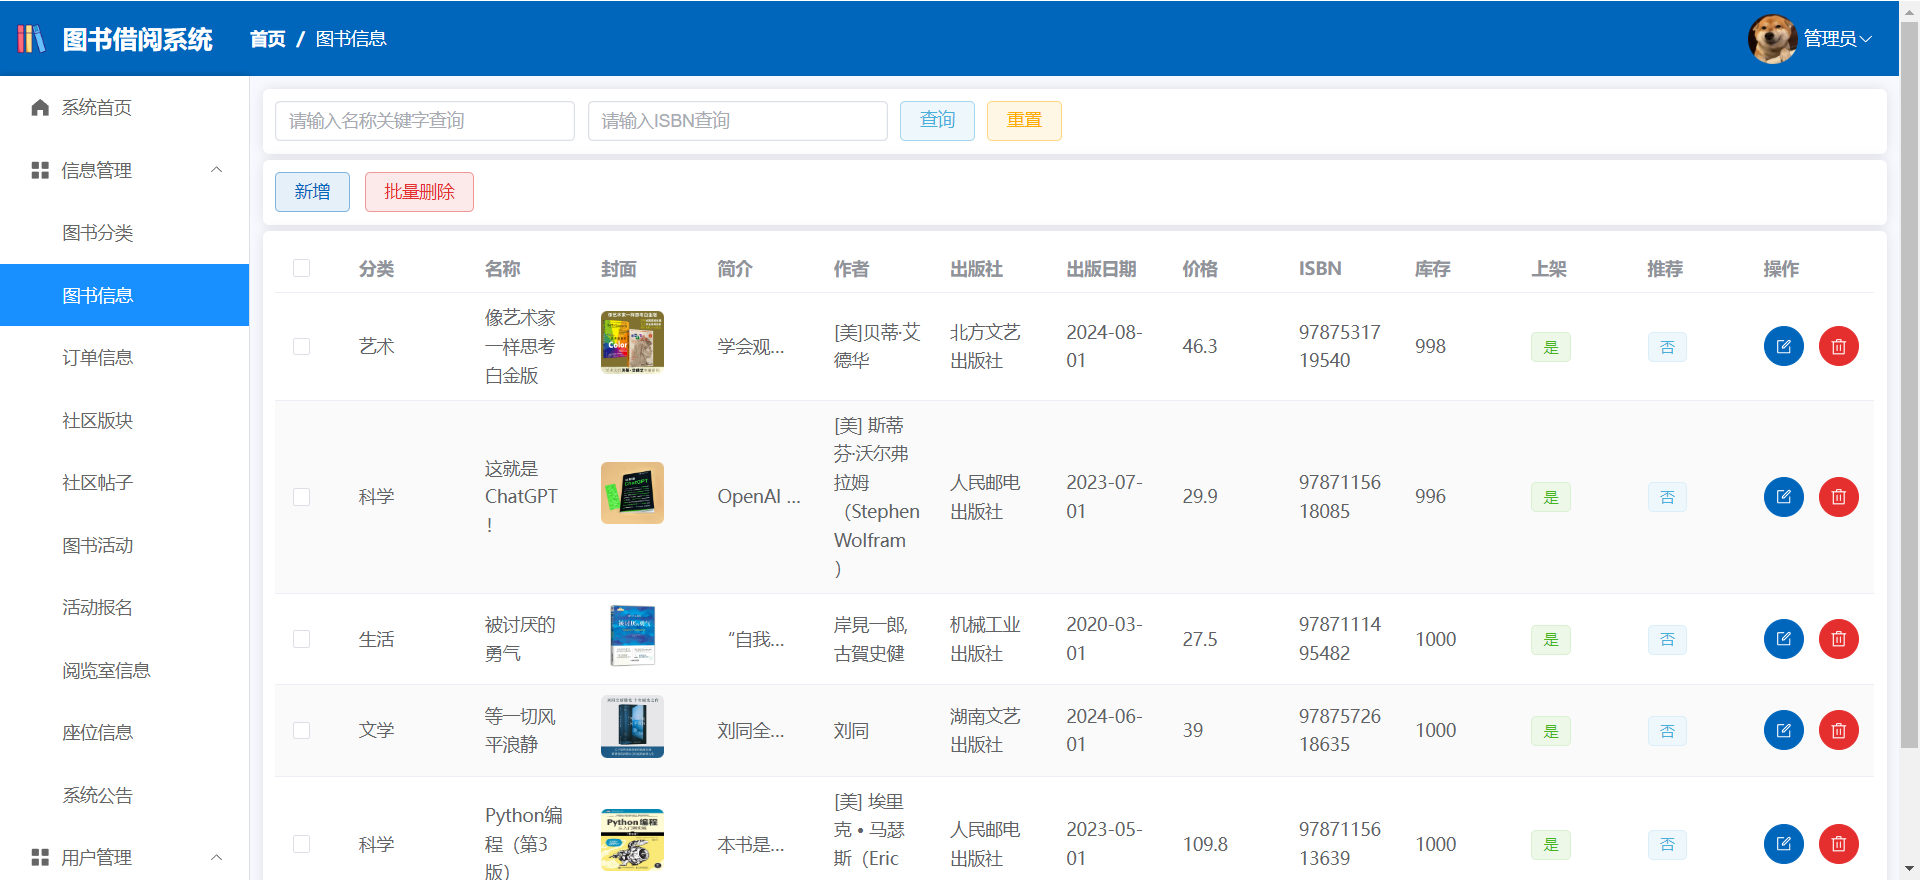Open 活动报名 in sidebar
The image size is (1920, 880).
click(124, 608)
